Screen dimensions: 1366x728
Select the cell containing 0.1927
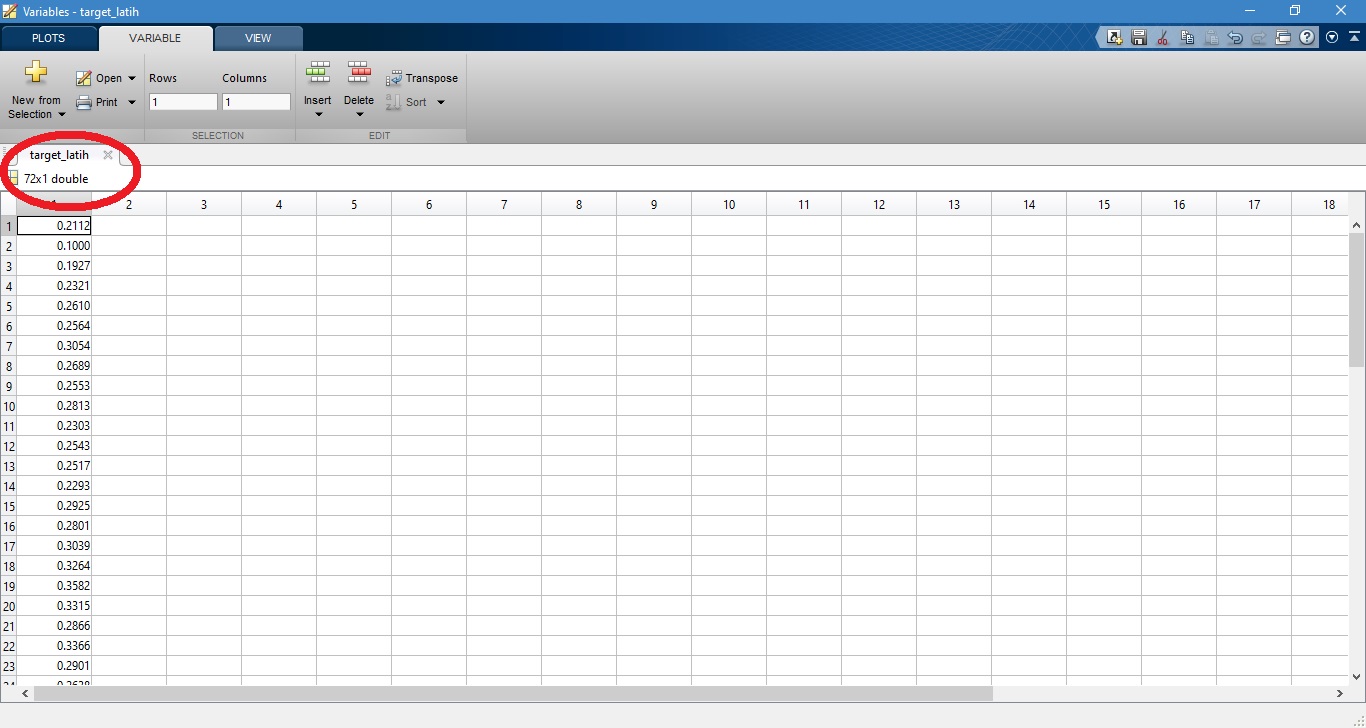pos(55,266)
